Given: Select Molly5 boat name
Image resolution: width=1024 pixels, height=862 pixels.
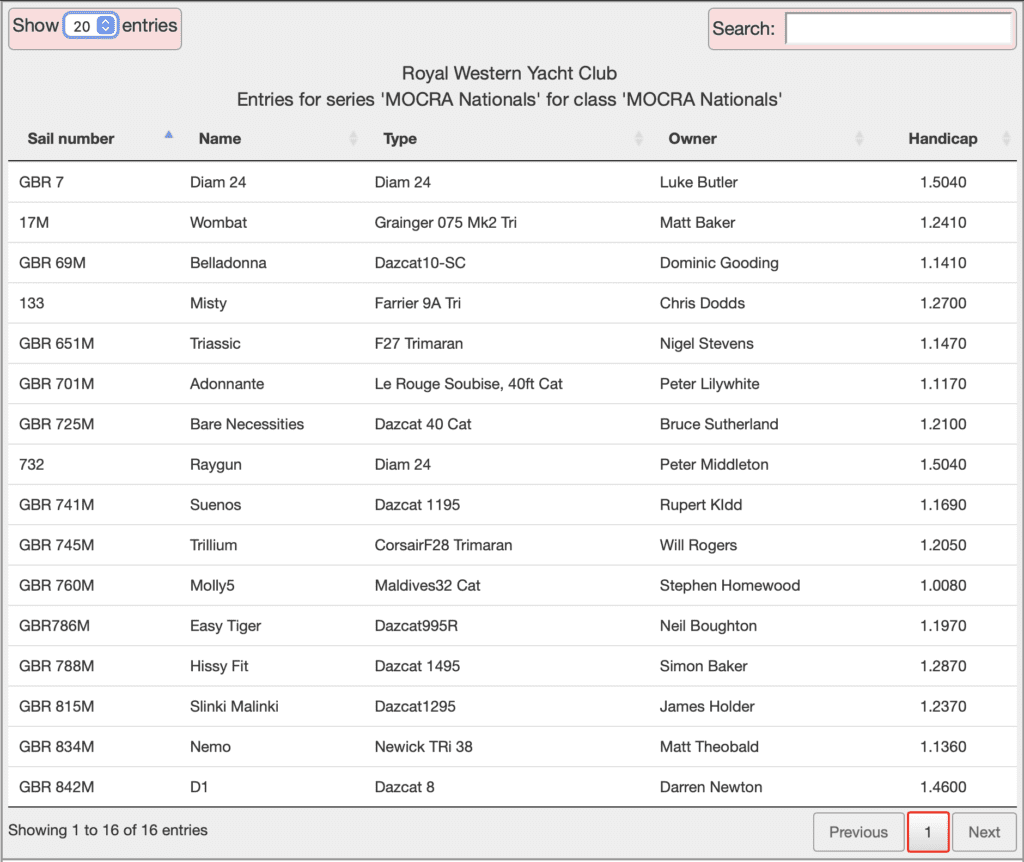Looking at the screenshot, I should [x=212, y=586].
